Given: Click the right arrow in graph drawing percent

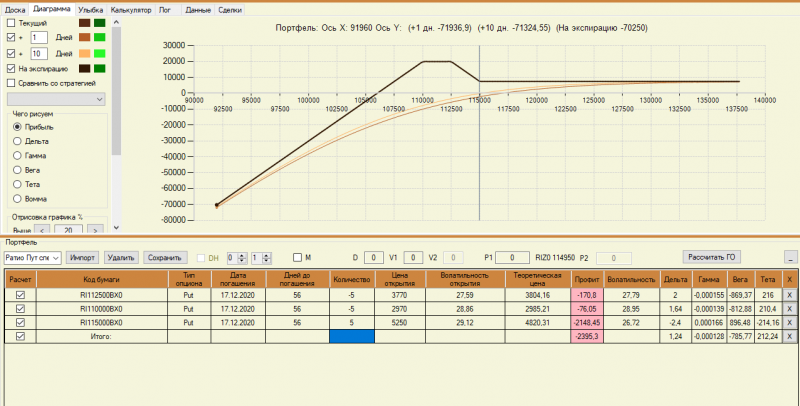Looking at the screenshot, I should (95, 231).
